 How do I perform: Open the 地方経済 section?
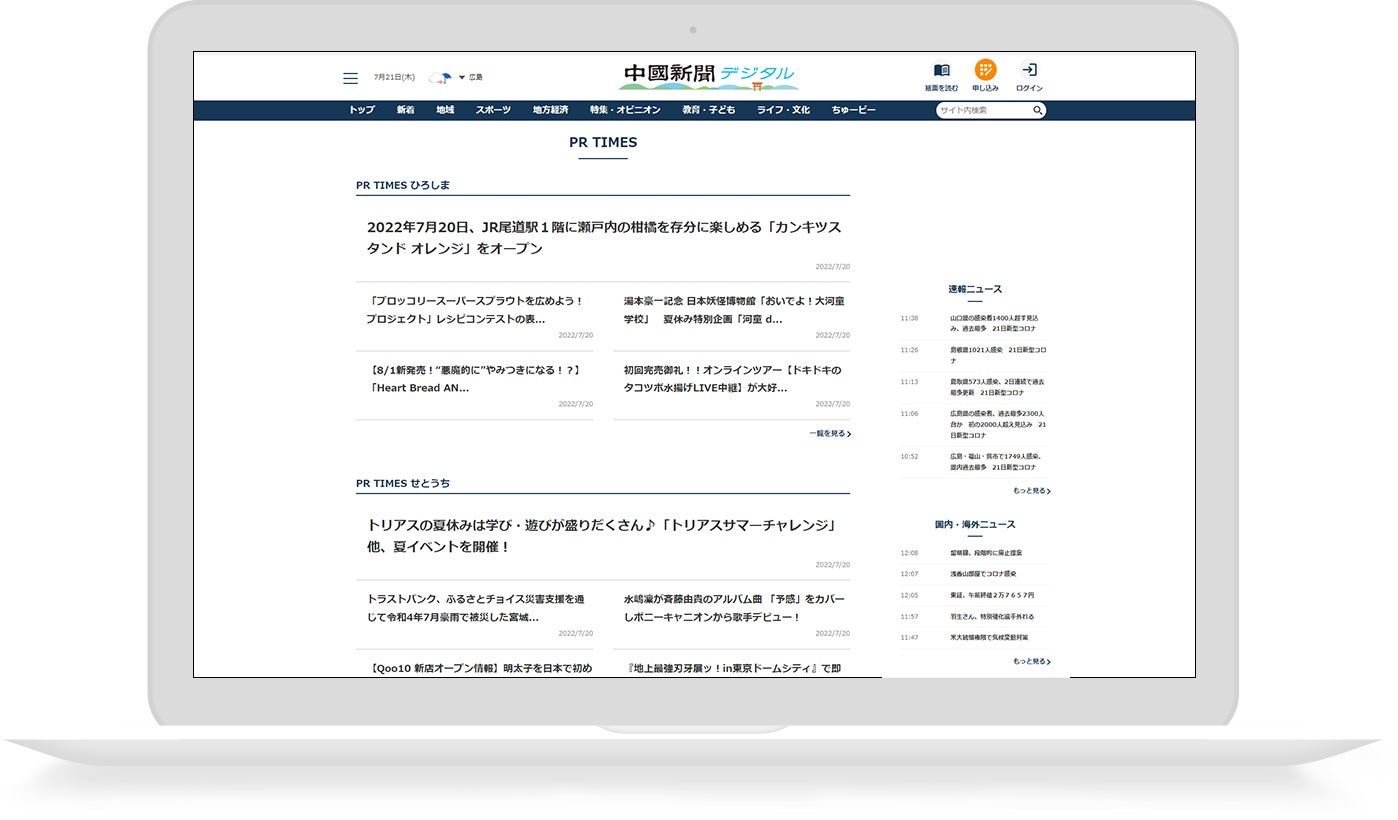(x=550, y=110)
